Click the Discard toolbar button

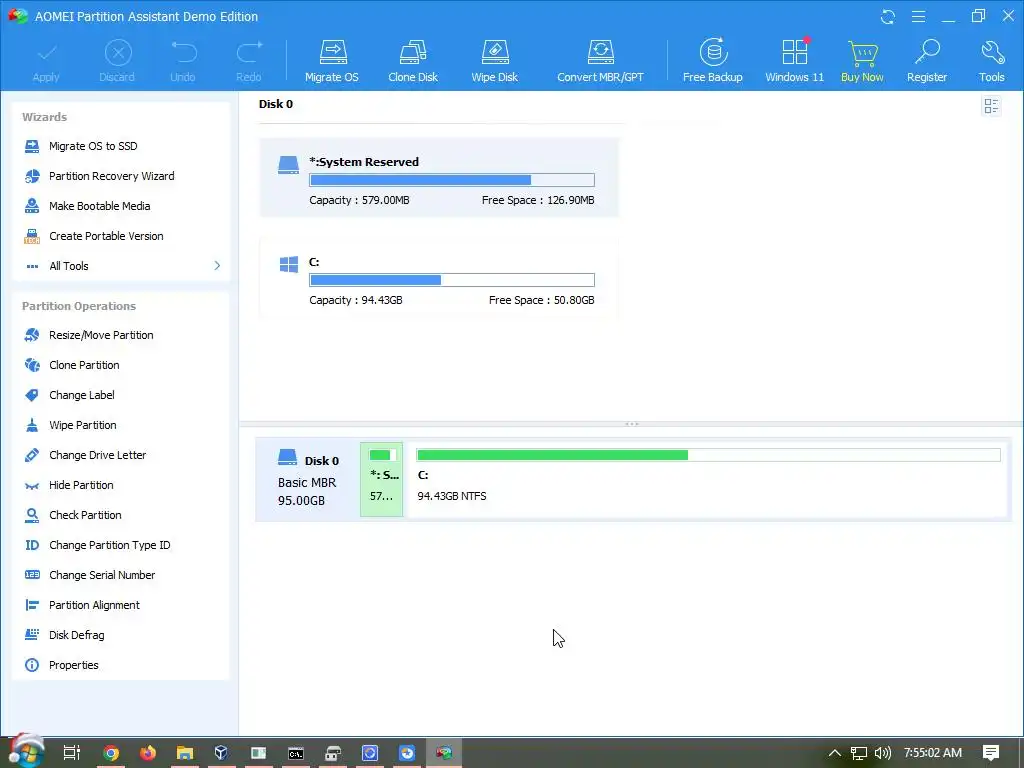point(118,61)
